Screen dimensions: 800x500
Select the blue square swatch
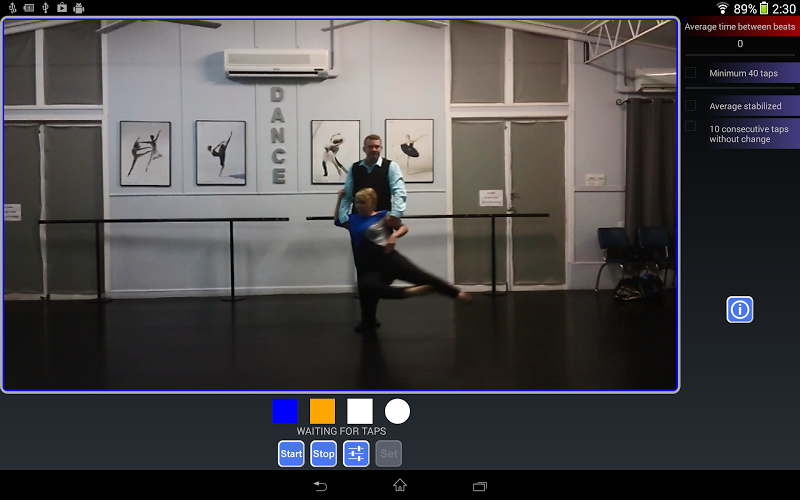[x=285, y=411]
